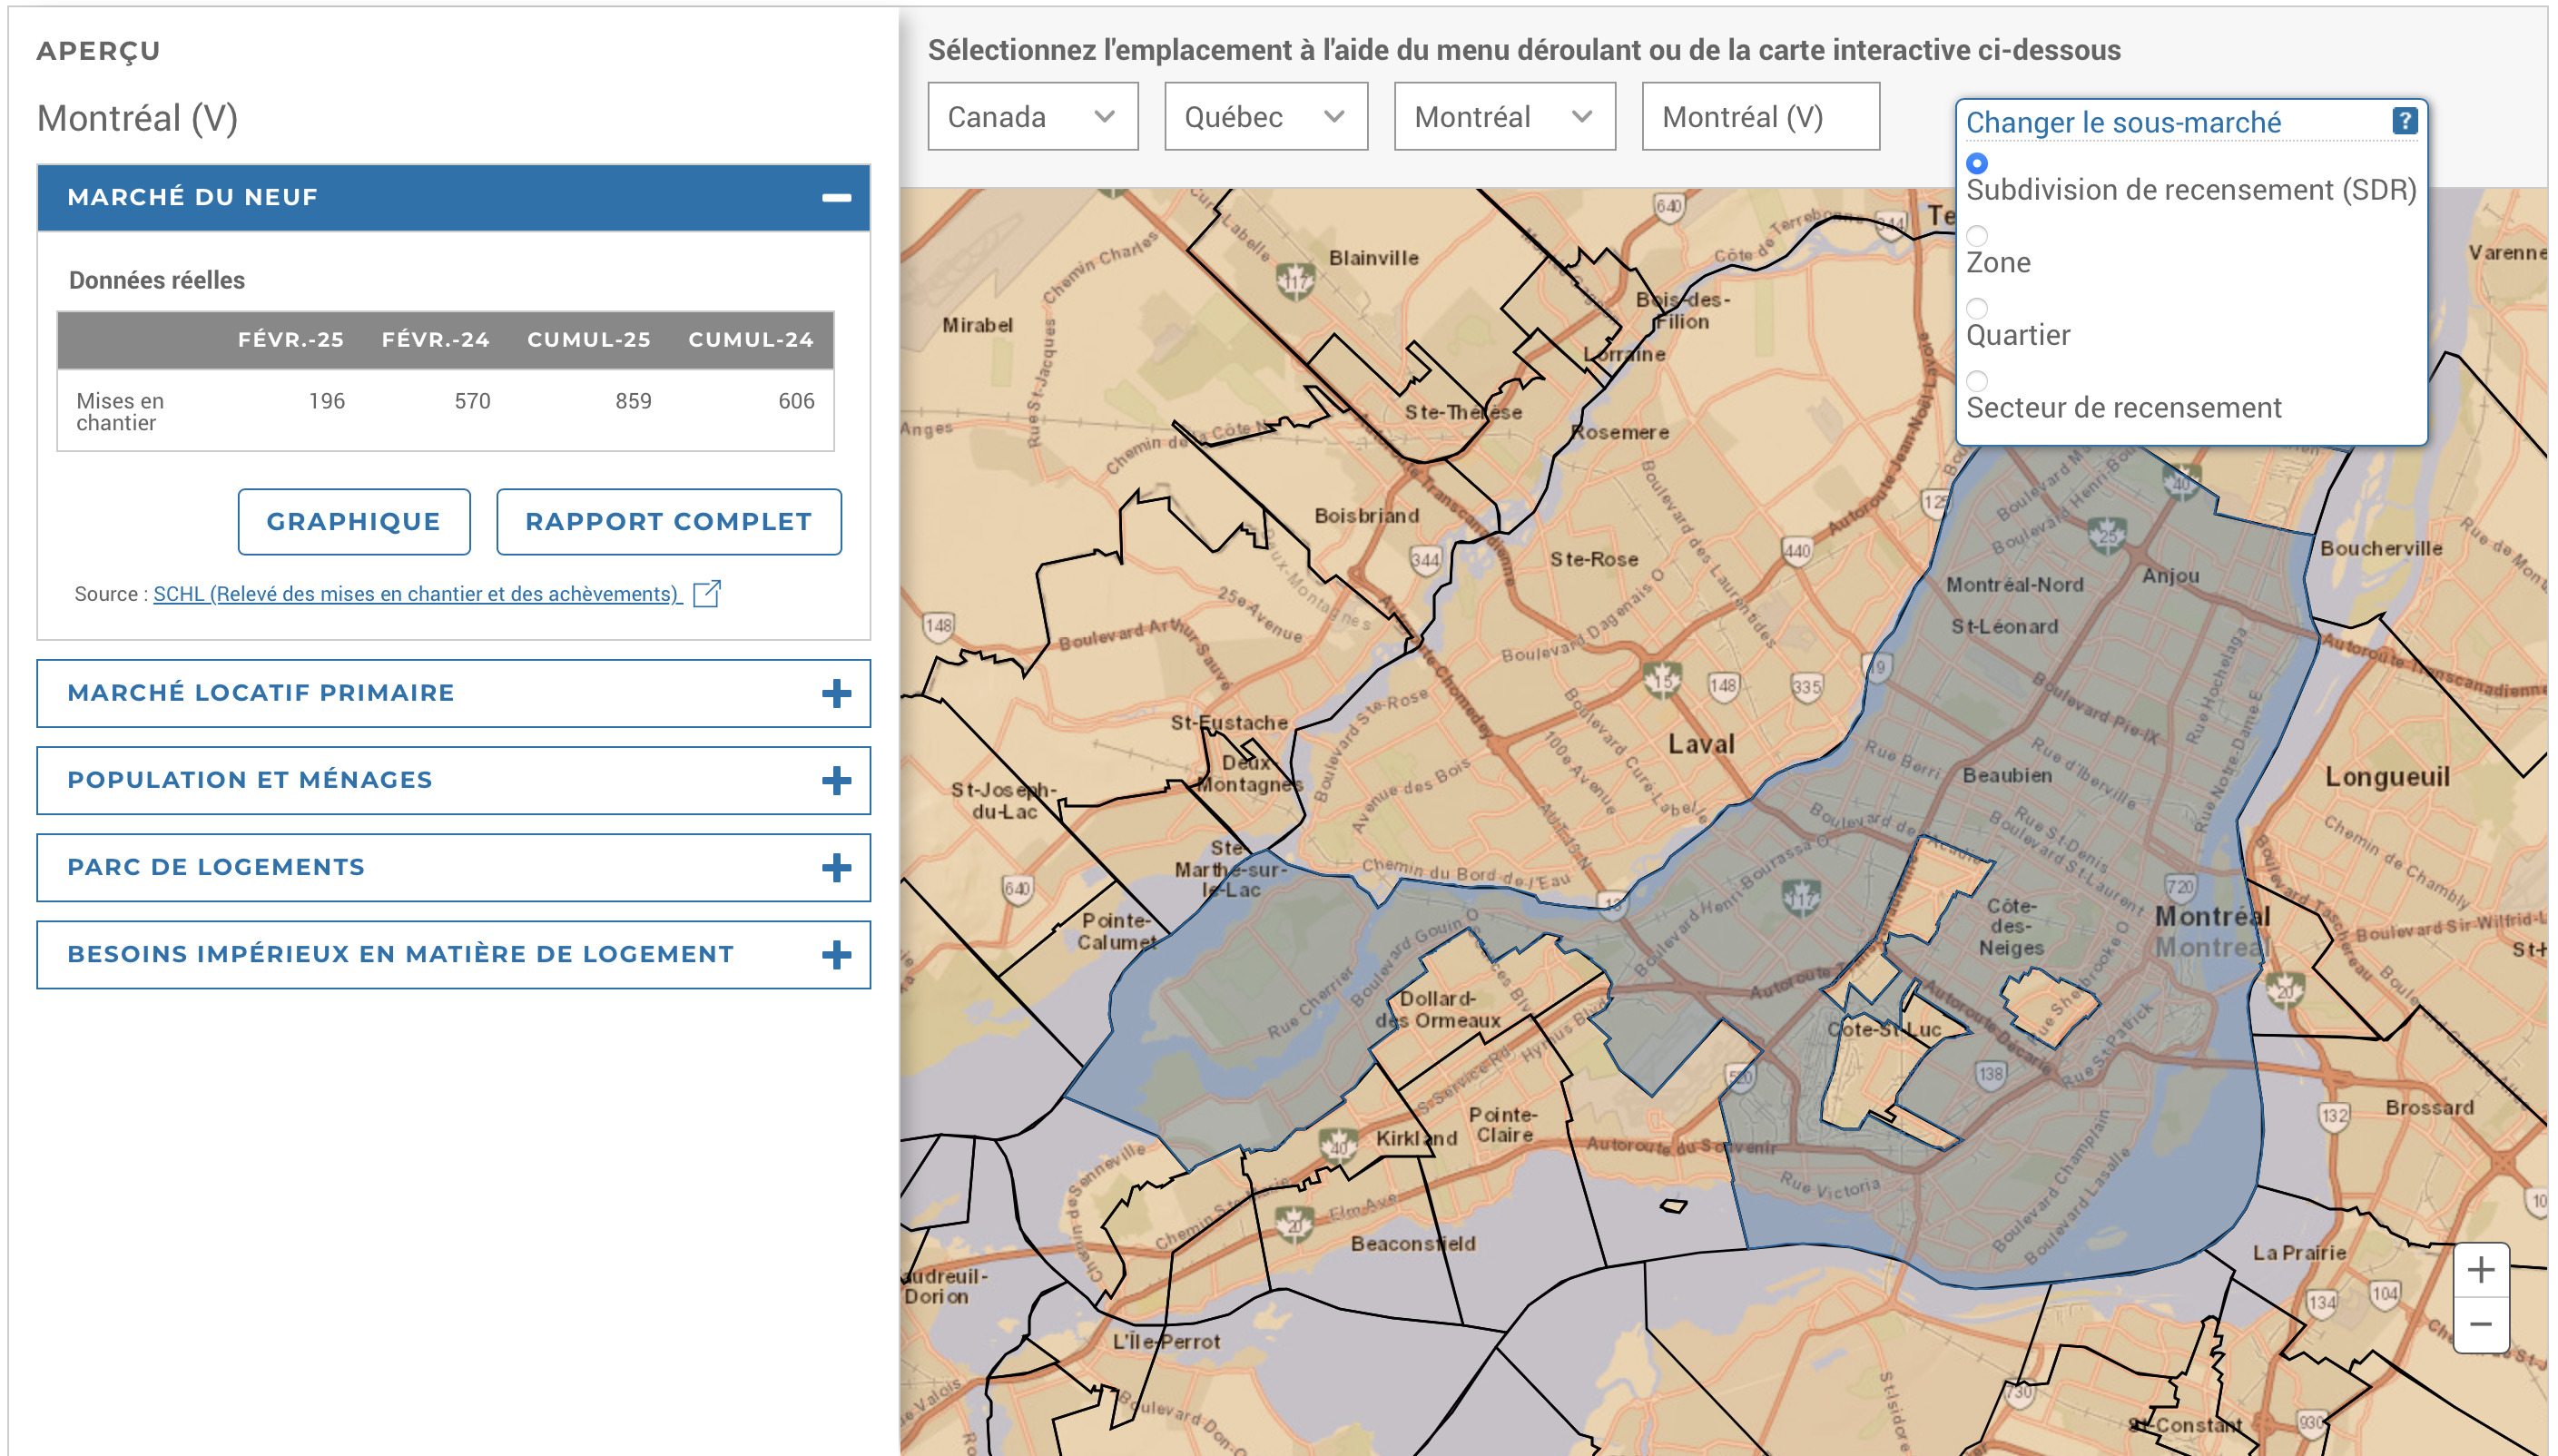This screenshot has height=1456, width=2558.
Task: Select Secteur de recensement radio option
Action: [1976, 381]
